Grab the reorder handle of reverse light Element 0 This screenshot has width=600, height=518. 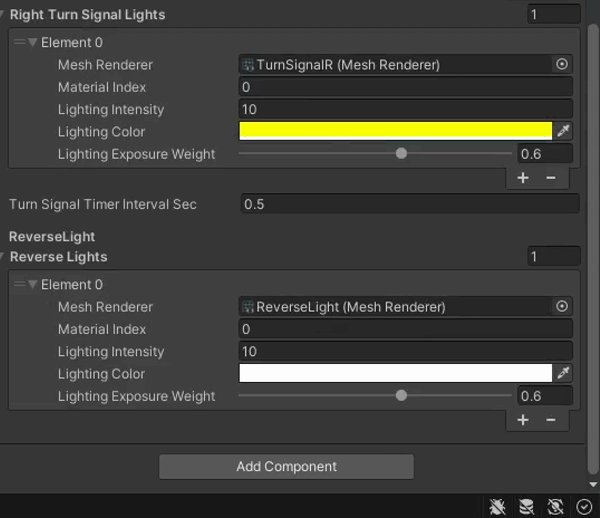[x=19, y=284]
